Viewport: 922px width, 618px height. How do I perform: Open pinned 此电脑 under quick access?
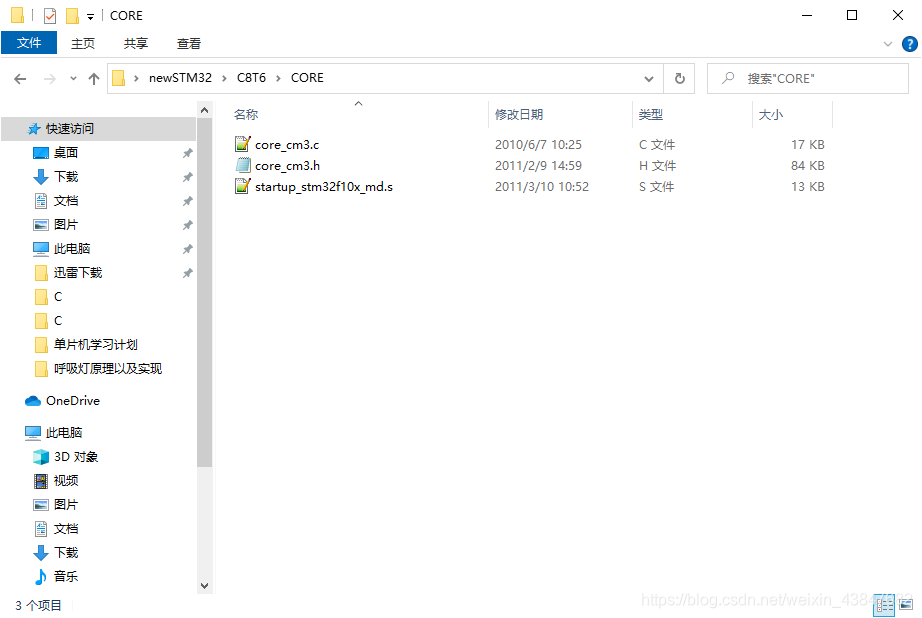pyautogui.click(x=72, y=249)
